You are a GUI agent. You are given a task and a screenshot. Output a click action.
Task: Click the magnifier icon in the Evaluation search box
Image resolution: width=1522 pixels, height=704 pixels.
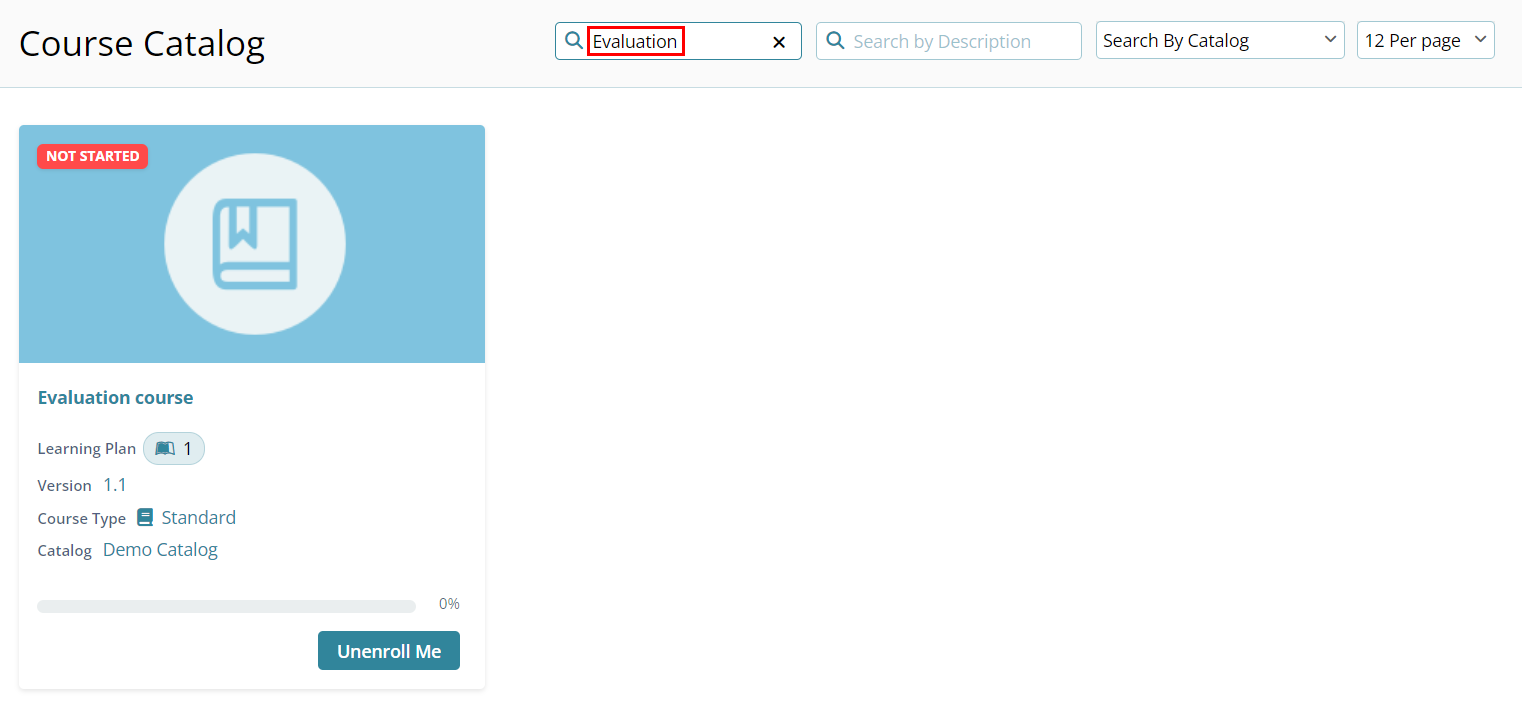tap(574, 41)
